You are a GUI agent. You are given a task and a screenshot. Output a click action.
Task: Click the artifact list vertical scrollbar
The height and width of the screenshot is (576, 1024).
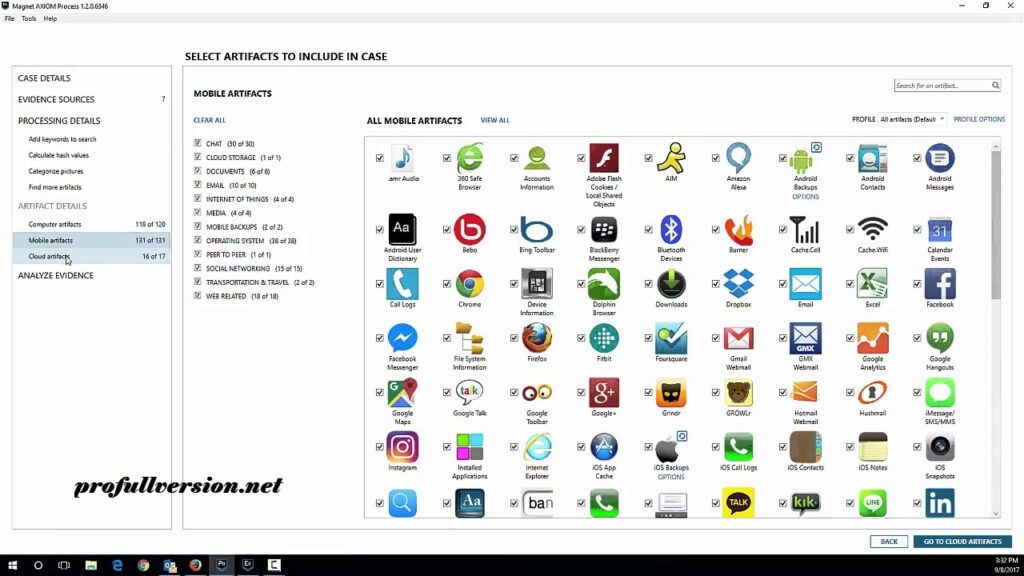click(995, 230)
